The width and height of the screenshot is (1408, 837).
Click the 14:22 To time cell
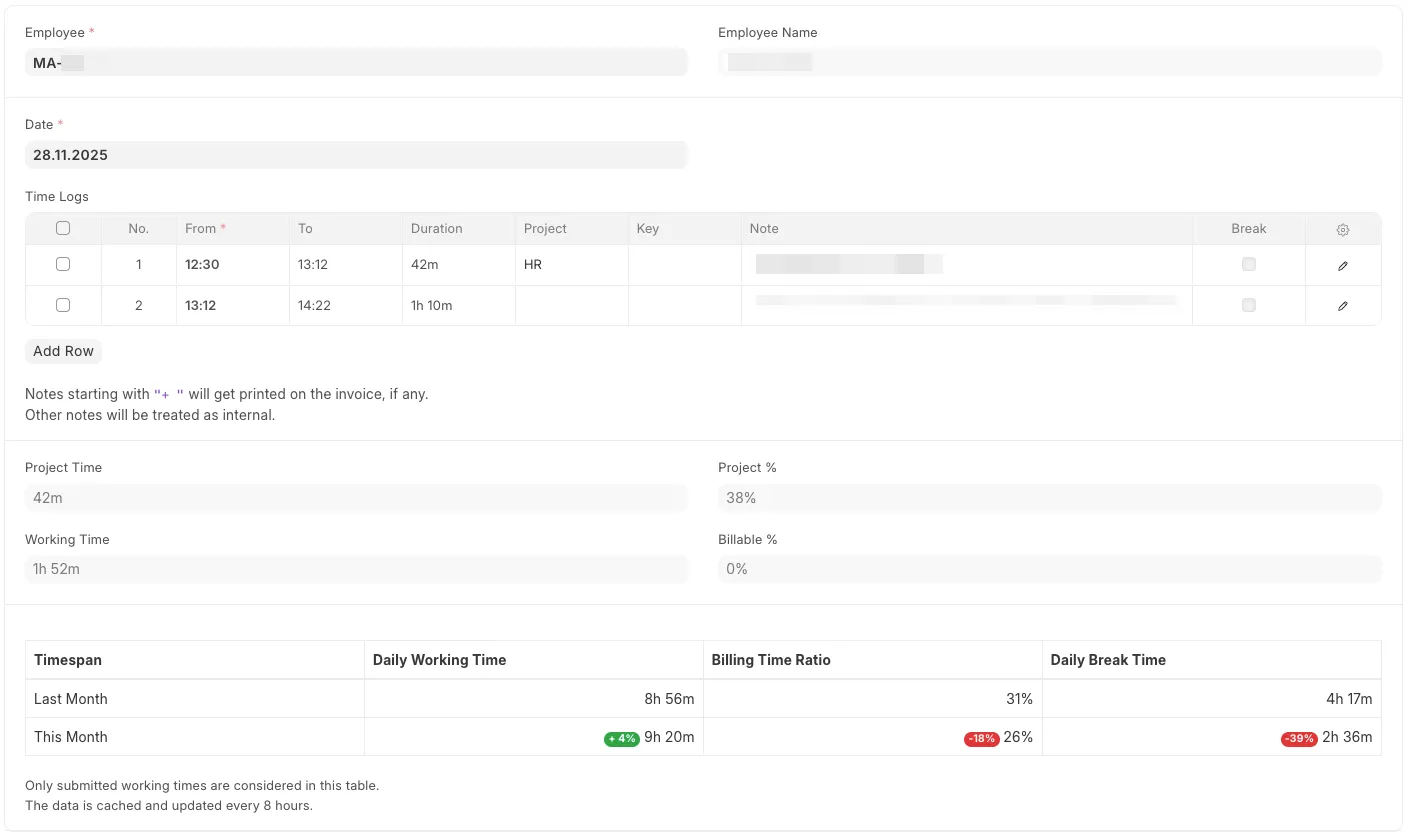click(345, 305)
